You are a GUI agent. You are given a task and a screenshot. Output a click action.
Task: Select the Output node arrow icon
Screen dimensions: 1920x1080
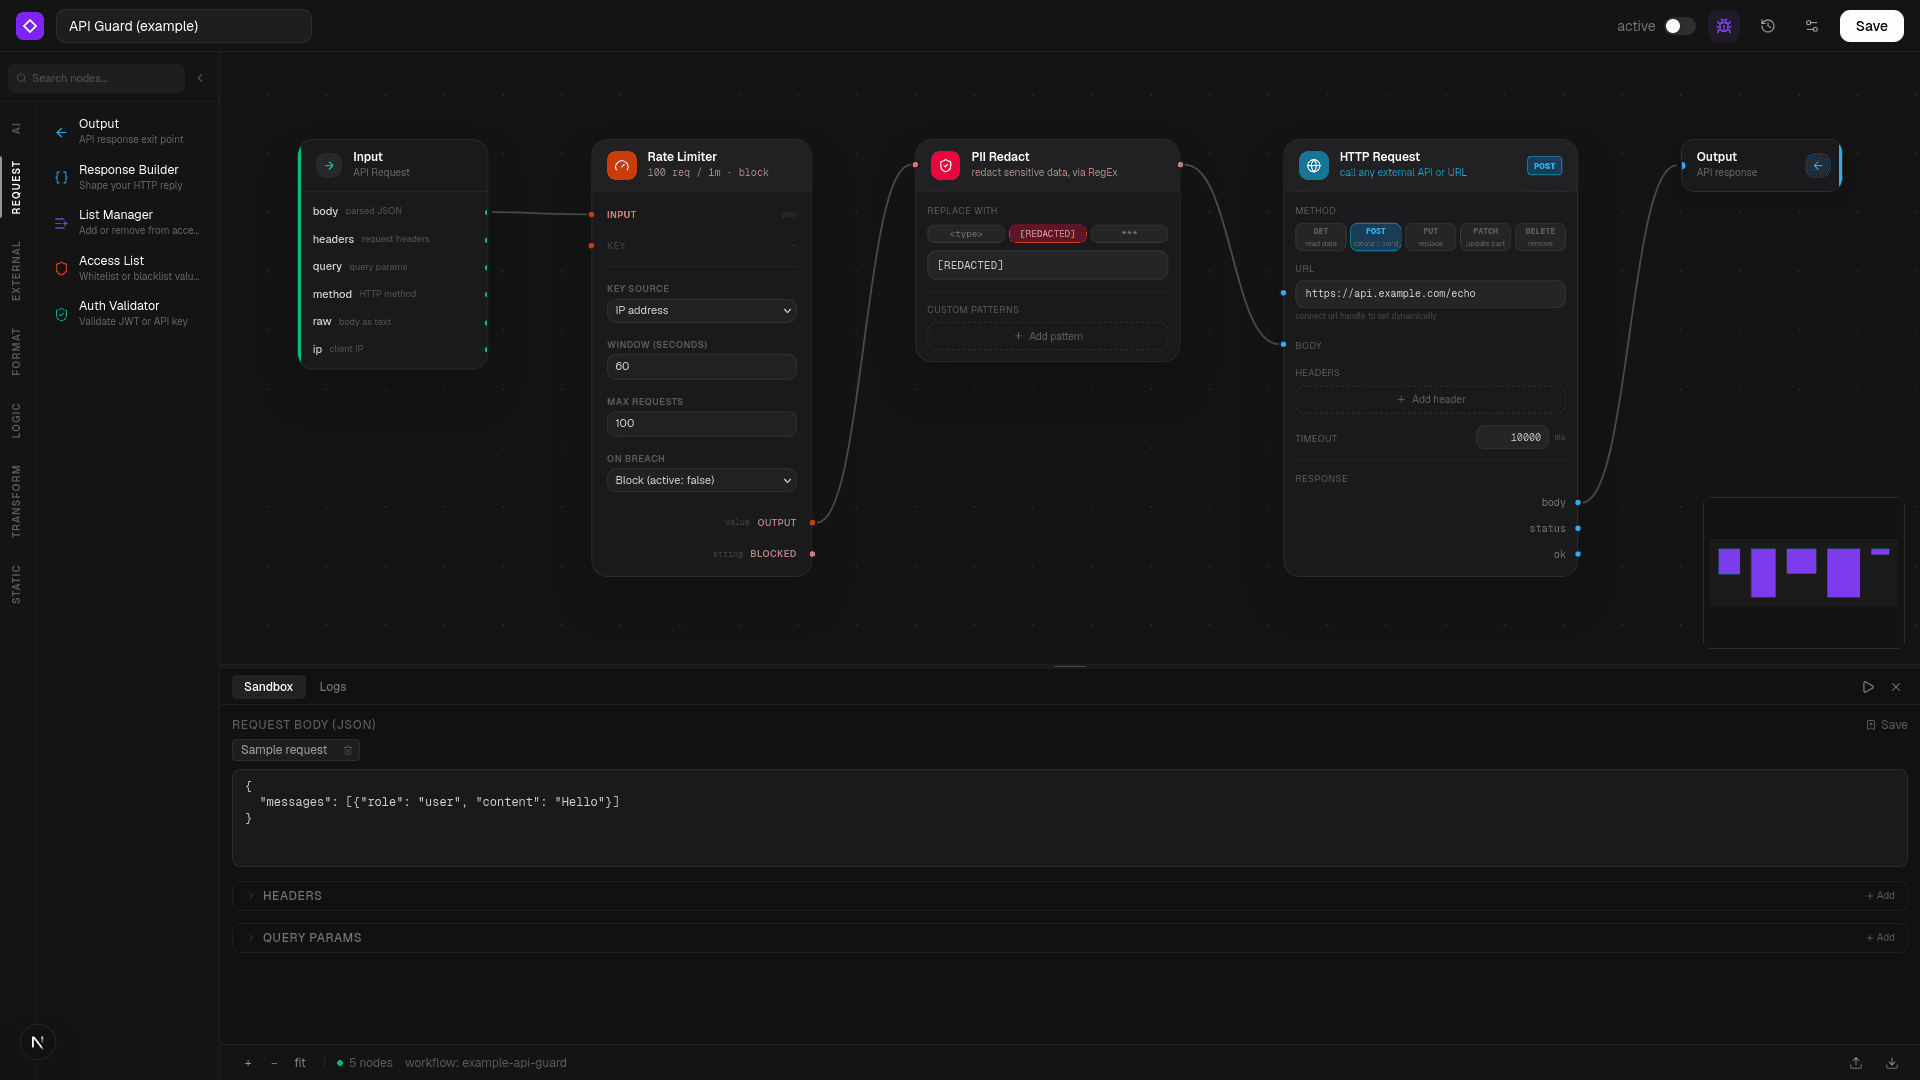[x=61, y=132]
